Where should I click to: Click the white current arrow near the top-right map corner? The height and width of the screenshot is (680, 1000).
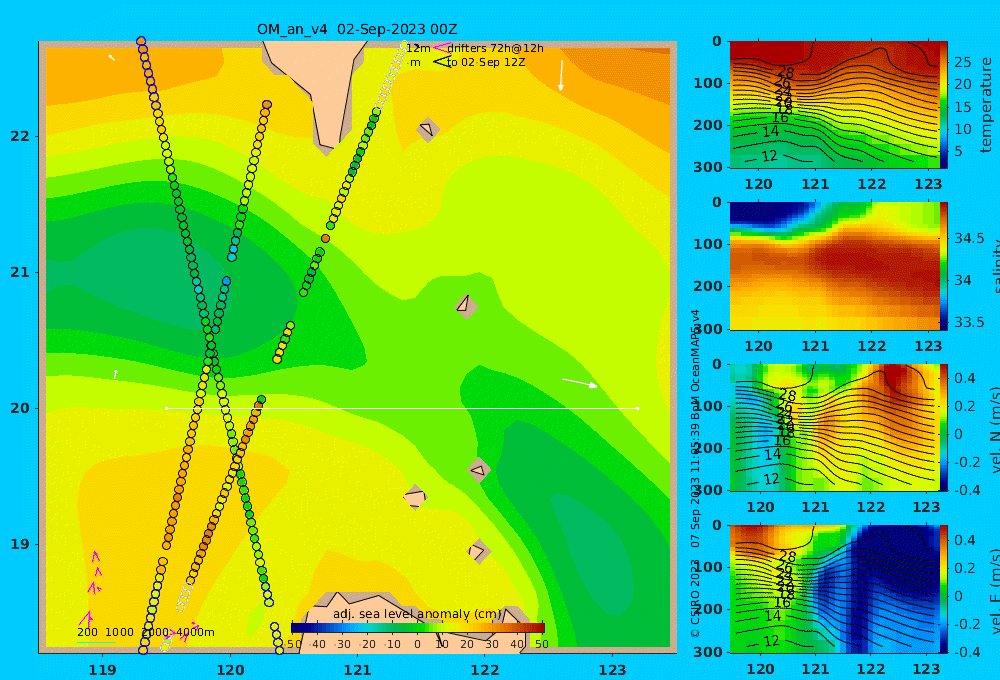pos(561,75)
